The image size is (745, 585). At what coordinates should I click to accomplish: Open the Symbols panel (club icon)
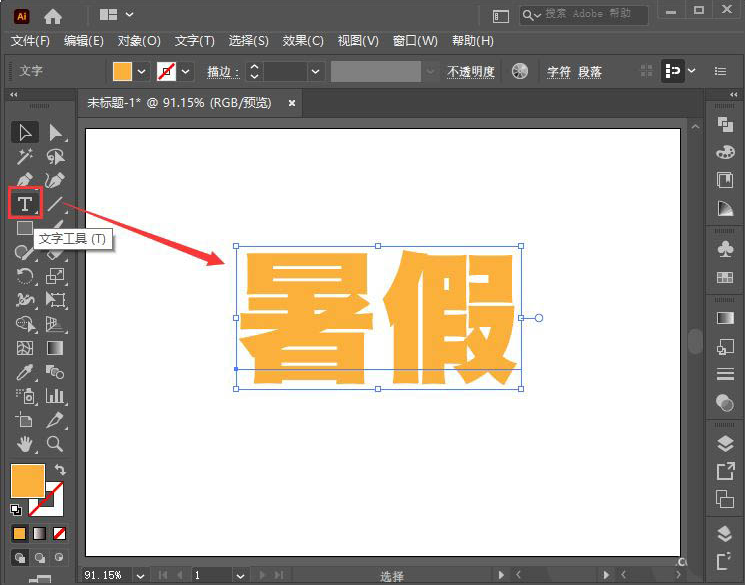(725, 249)
